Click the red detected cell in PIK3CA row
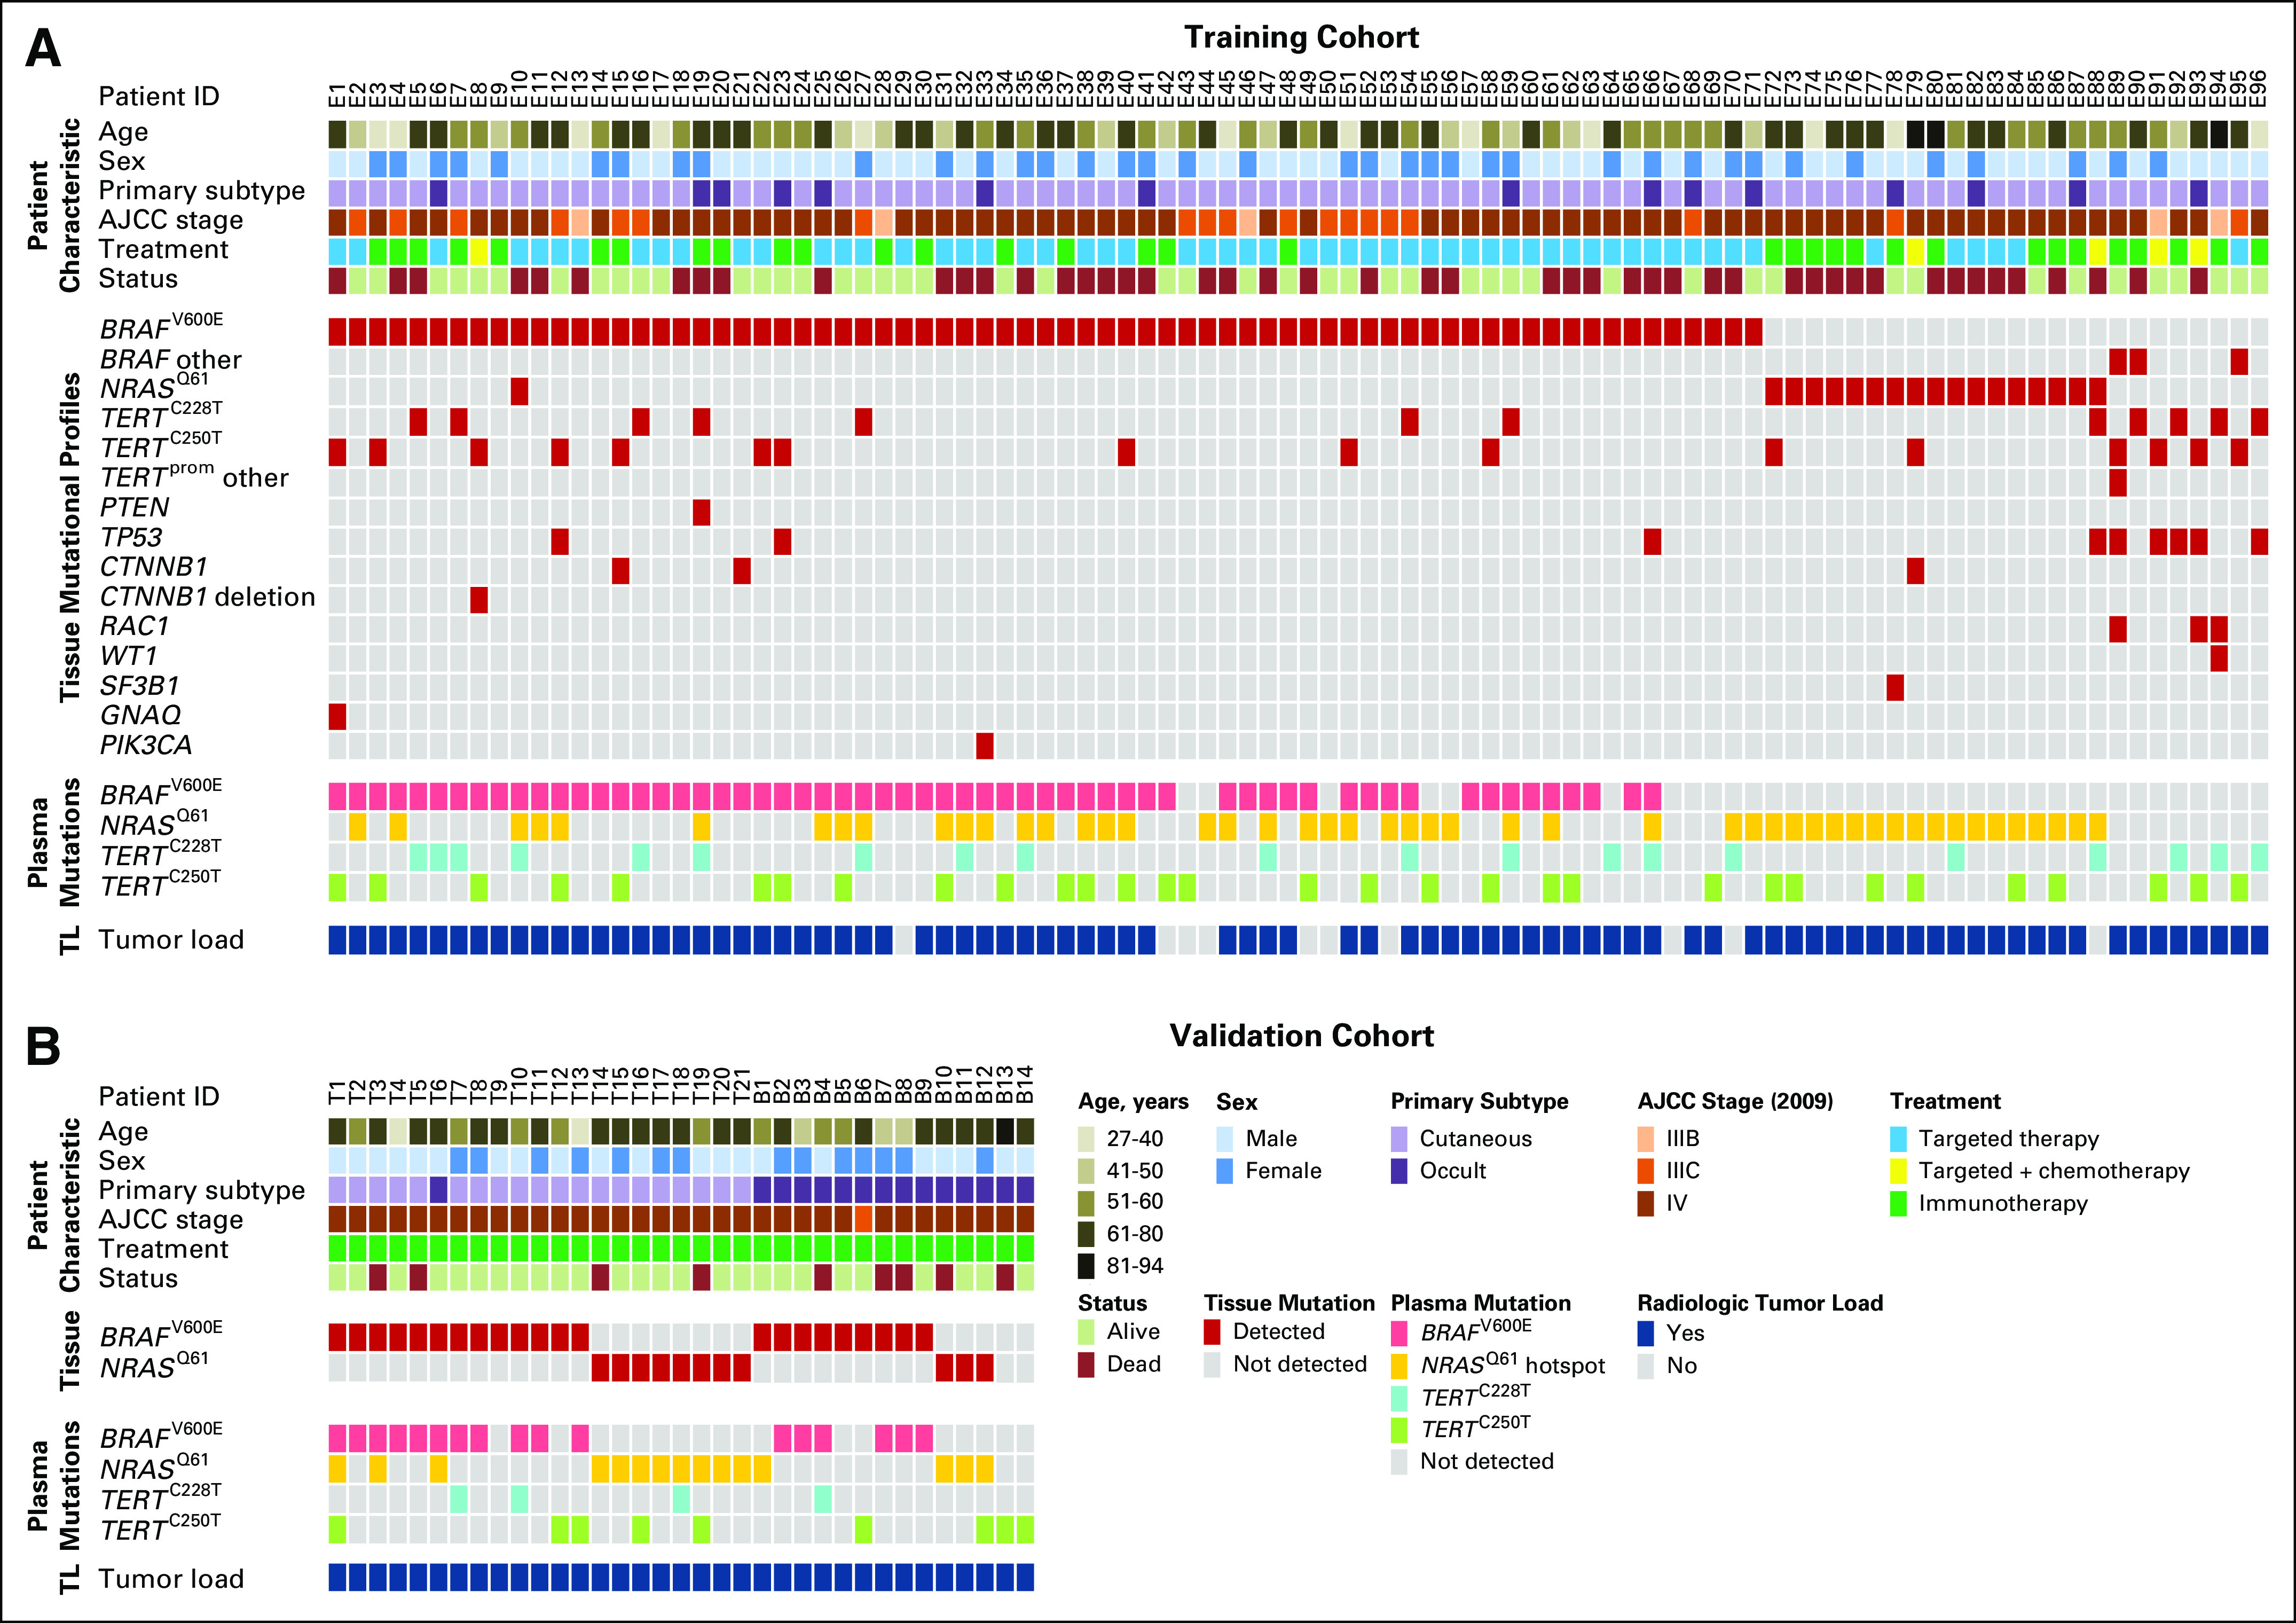This screenshot has height=1623, width=2296. click(984, 746)
